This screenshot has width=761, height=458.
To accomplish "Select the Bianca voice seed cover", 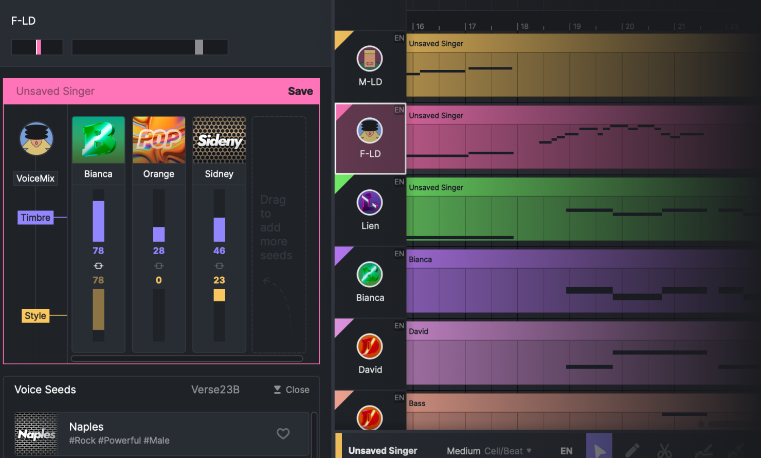I will pyautogui.click(x=99, y=140).
